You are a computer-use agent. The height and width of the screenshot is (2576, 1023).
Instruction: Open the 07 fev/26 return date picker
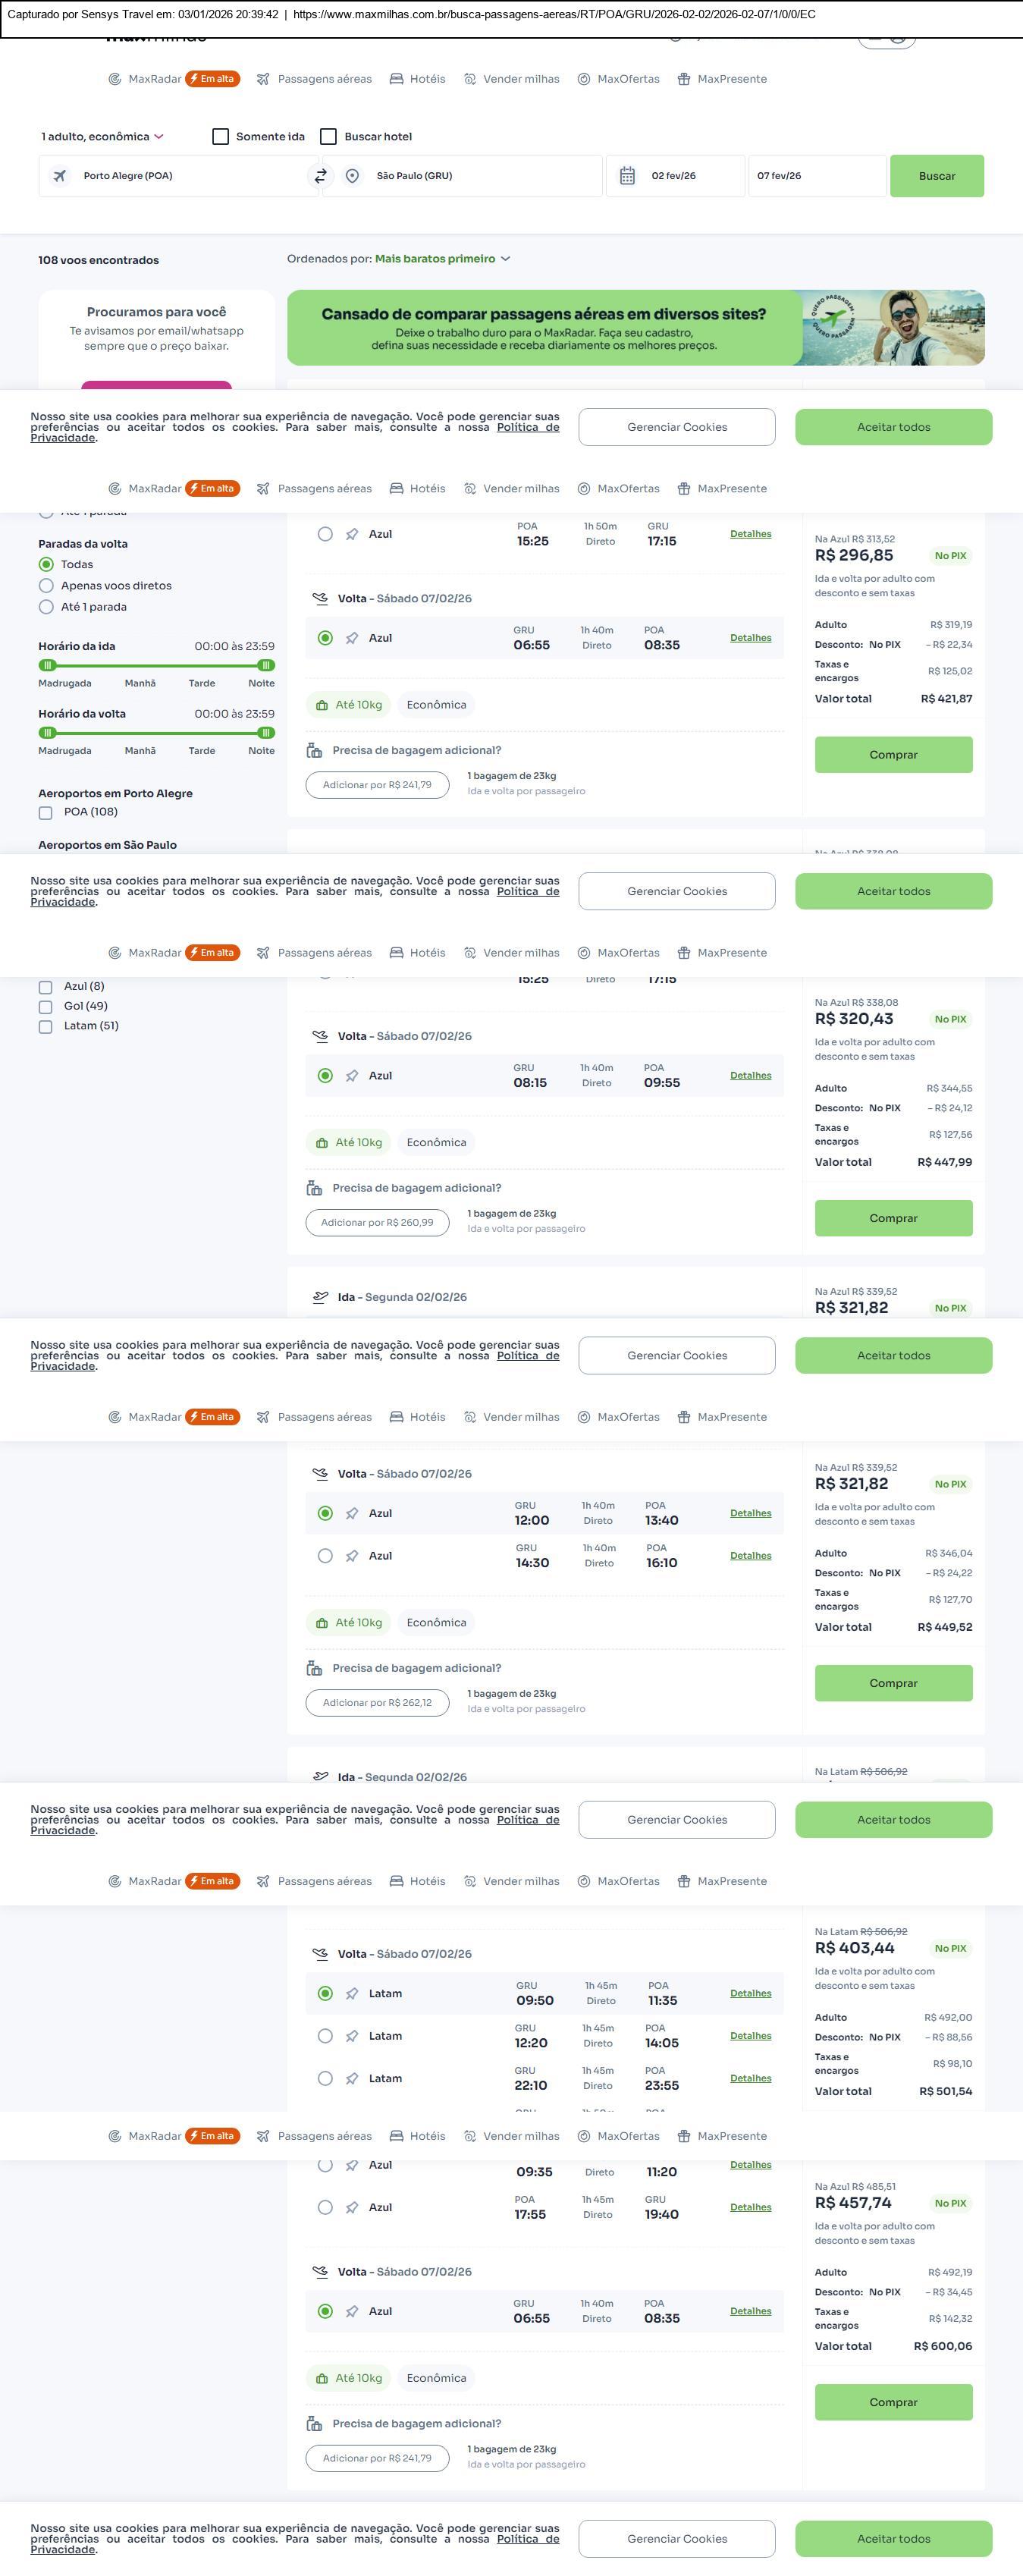click(x=816, y=176)
